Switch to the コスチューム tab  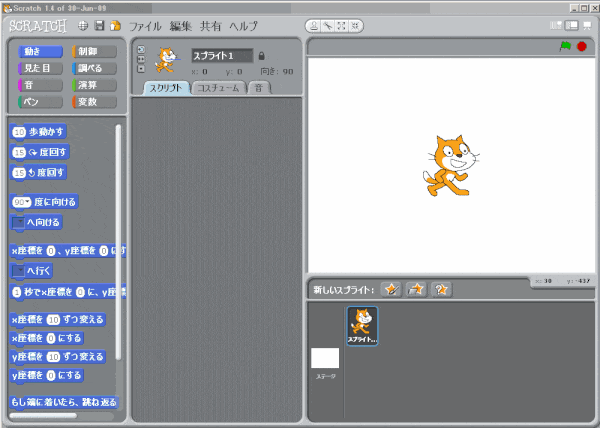point(217,88)
